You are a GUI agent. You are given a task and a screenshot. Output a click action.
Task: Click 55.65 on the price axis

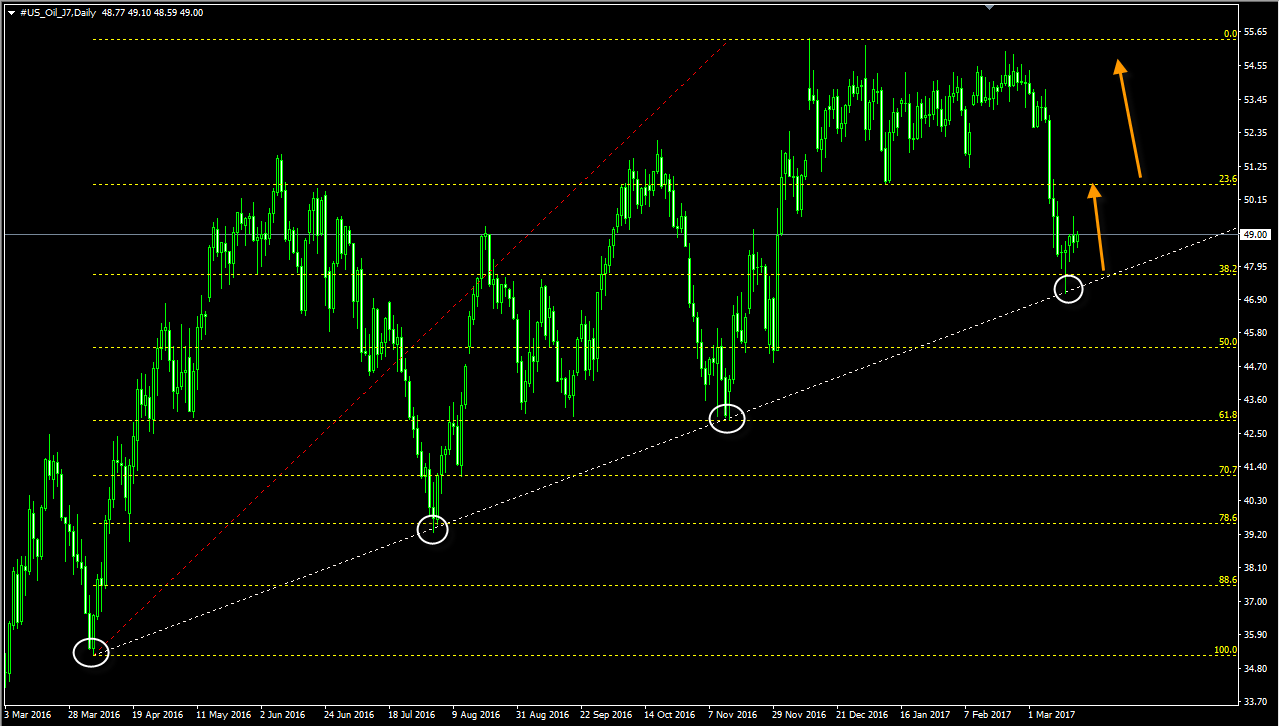[1255, 33]
